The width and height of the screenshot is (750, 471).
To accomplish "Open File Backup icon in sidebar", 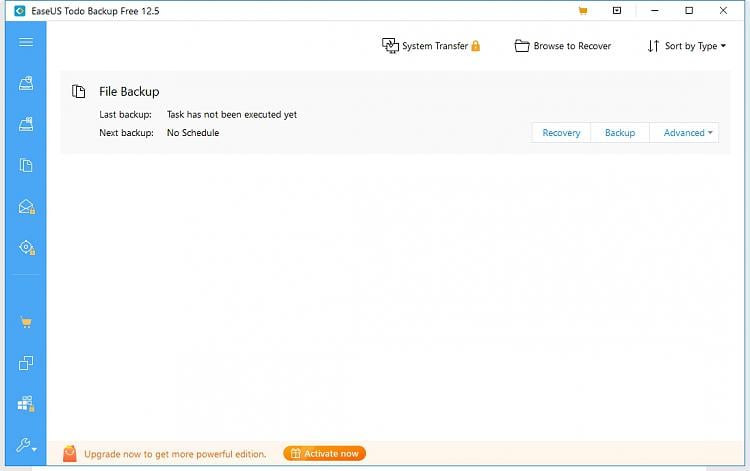I will pyautogui.click(x=26, y=165).
